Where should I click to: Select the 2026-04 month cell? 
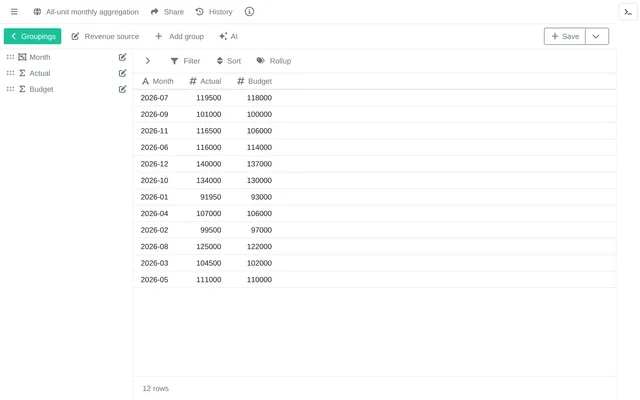[154, 213]
